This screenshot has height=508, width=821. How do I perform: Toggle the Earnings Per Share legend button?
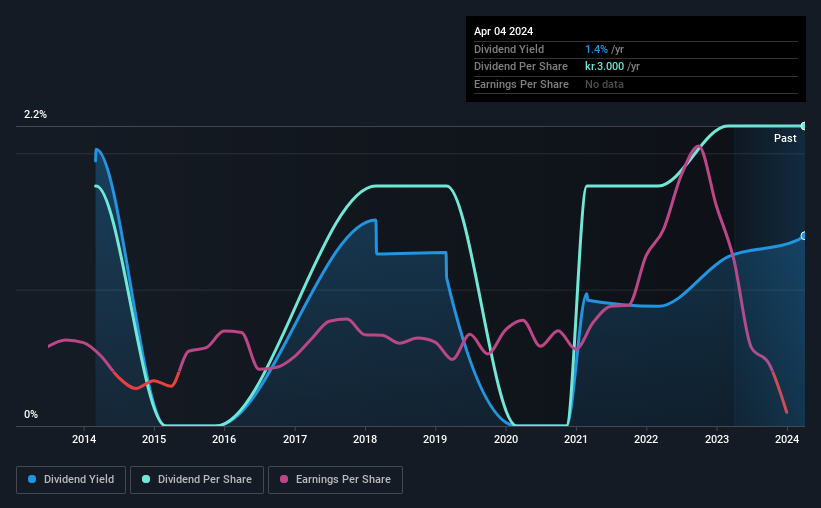[x=335, y=480]
